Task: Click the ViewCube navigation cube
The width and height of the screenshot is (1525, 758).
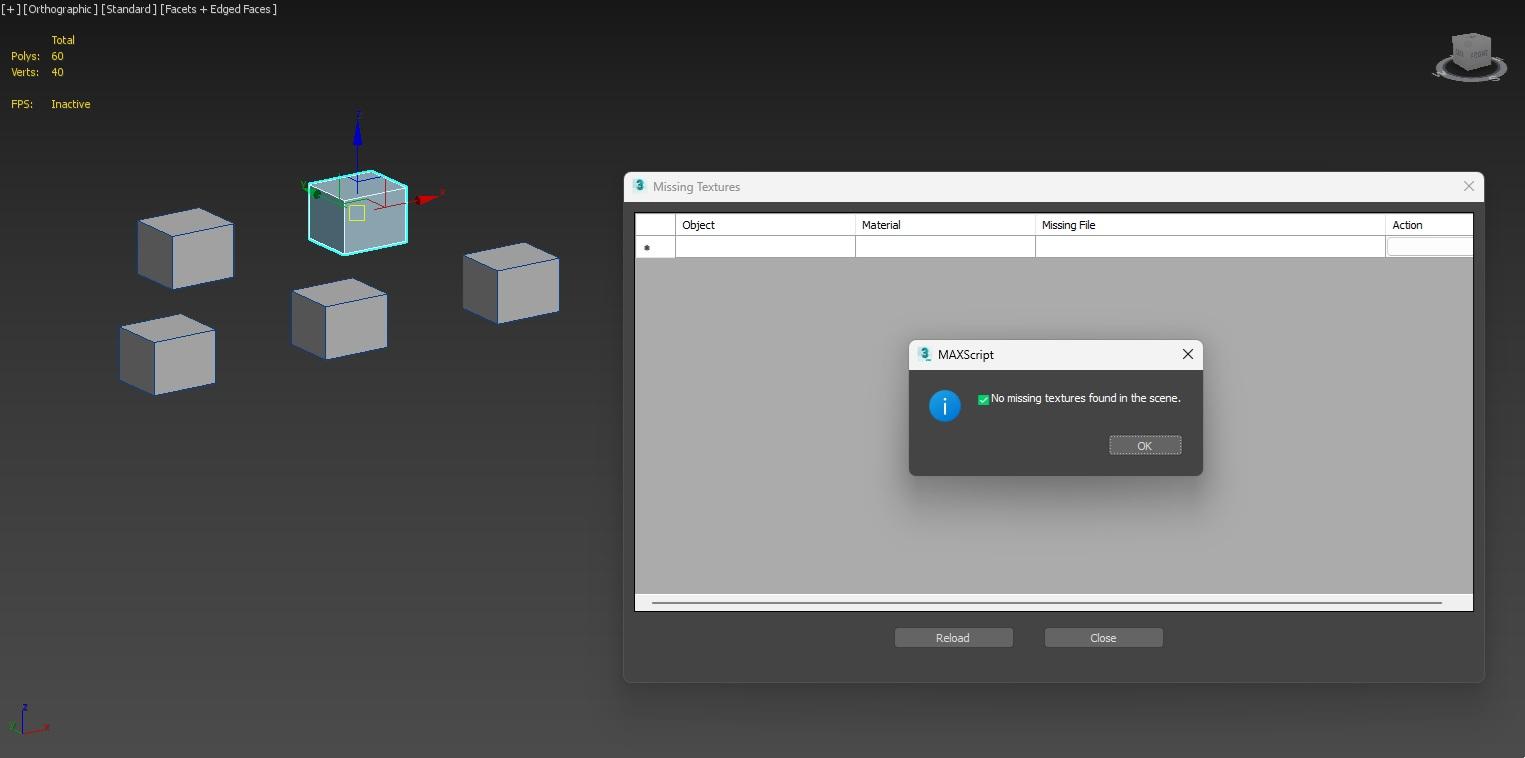Action: (x=1470, y=53)
